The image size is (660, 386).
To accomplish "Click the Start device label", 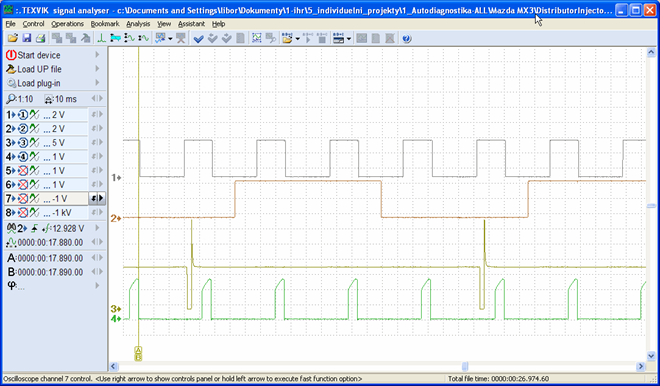I will 39,55.
